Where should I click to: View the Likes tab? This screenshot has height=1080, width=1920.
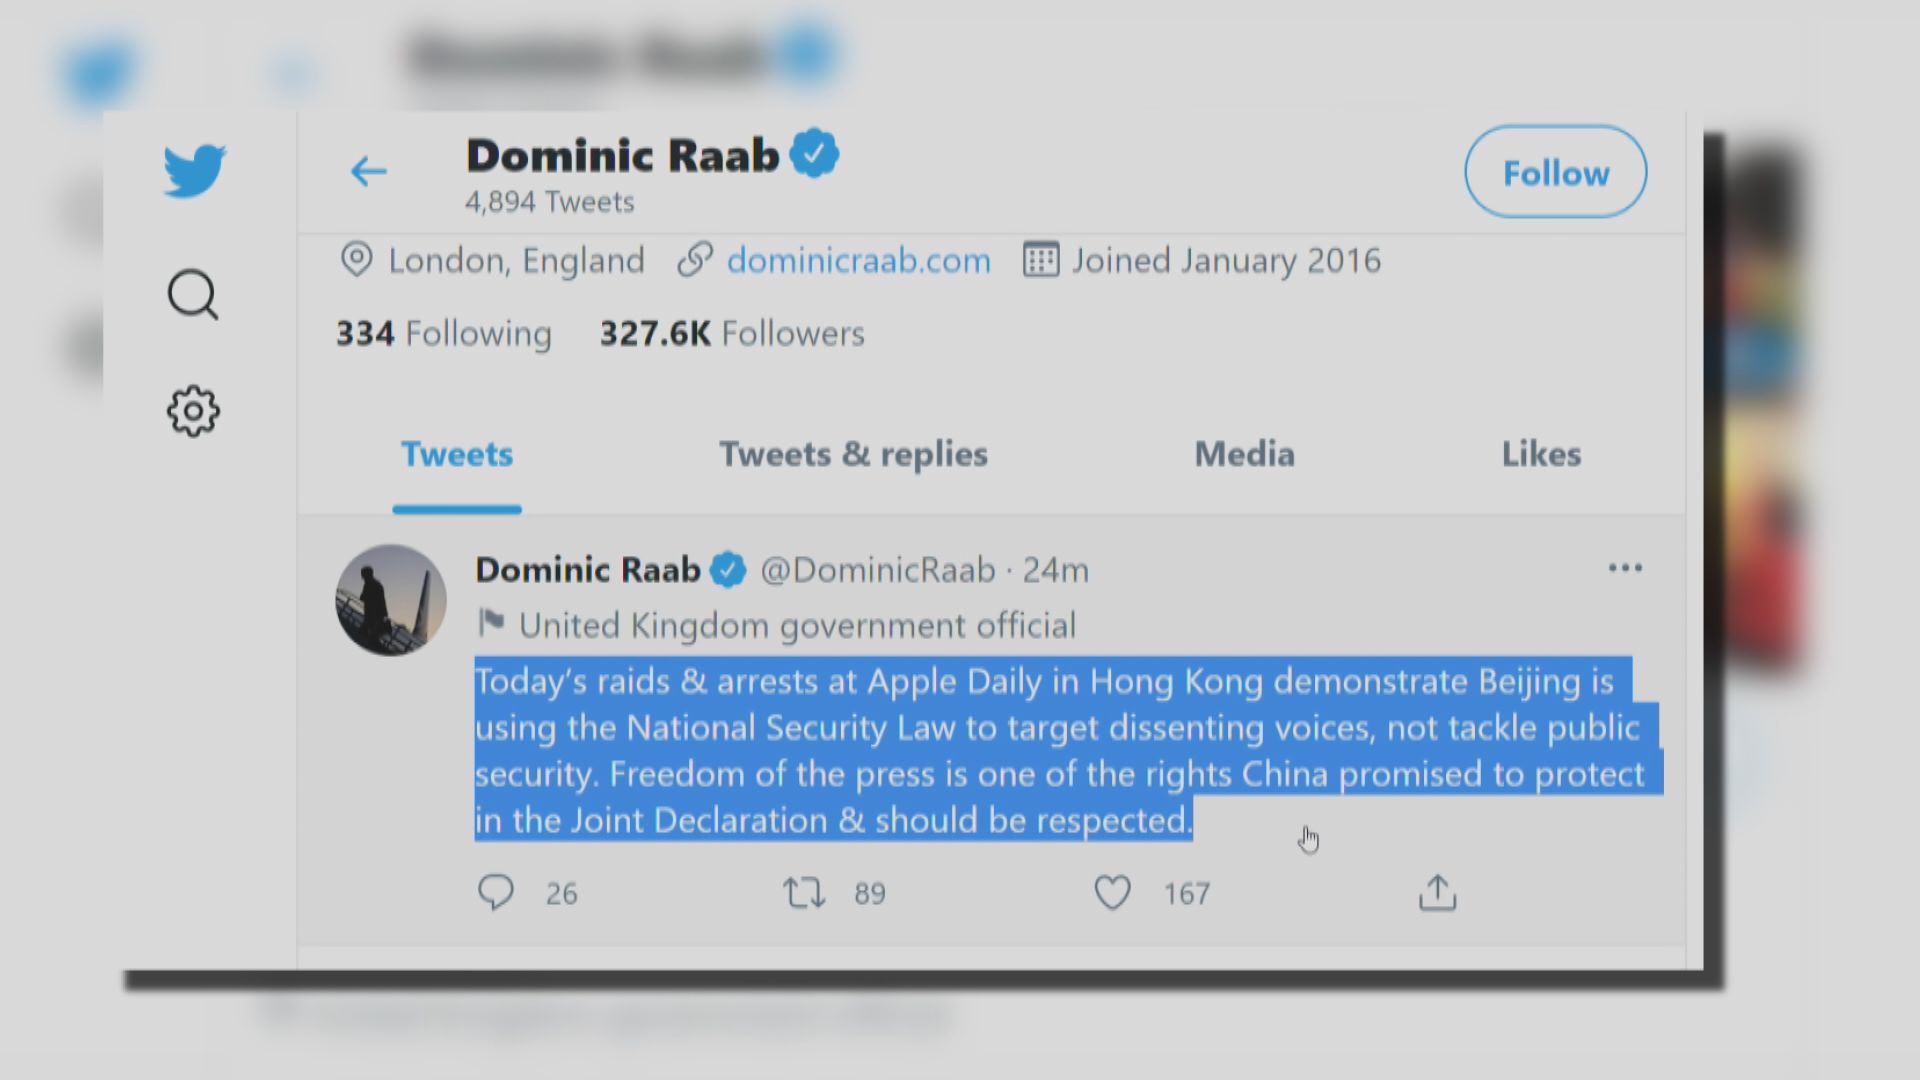(1541, 455)
